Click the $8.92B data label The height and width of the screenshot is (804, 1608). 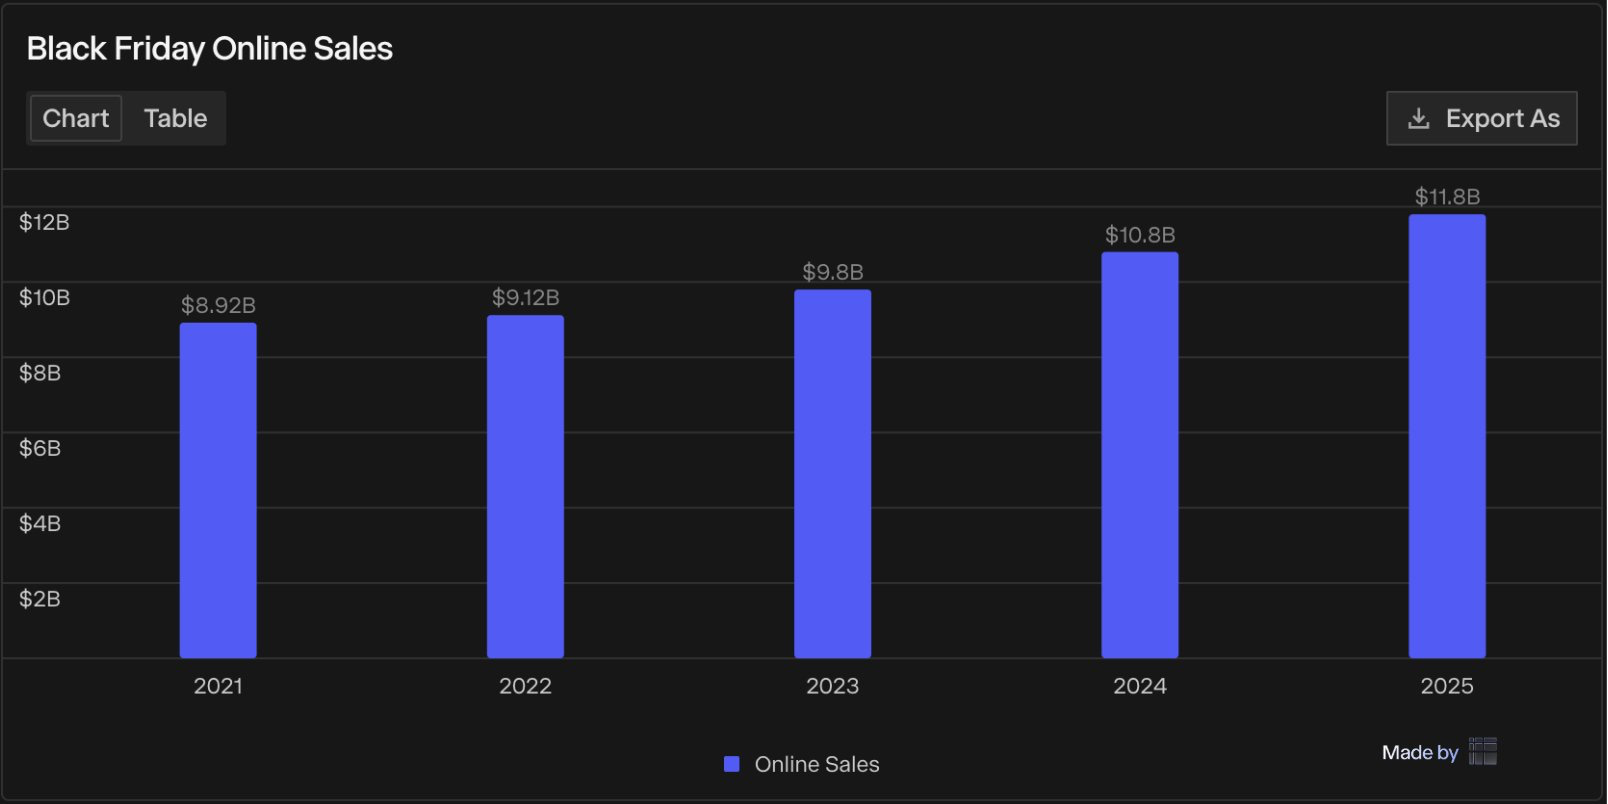click(218, 305)
